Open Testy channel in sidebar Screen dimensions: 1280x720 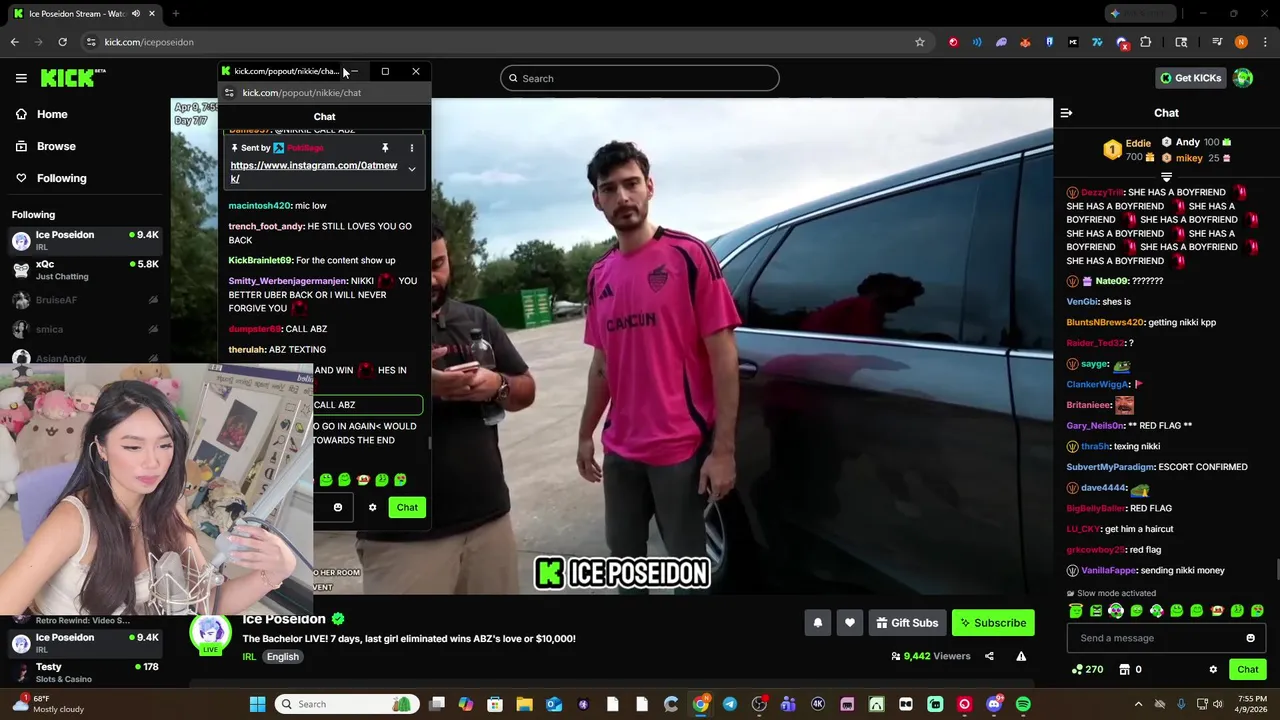85,672
